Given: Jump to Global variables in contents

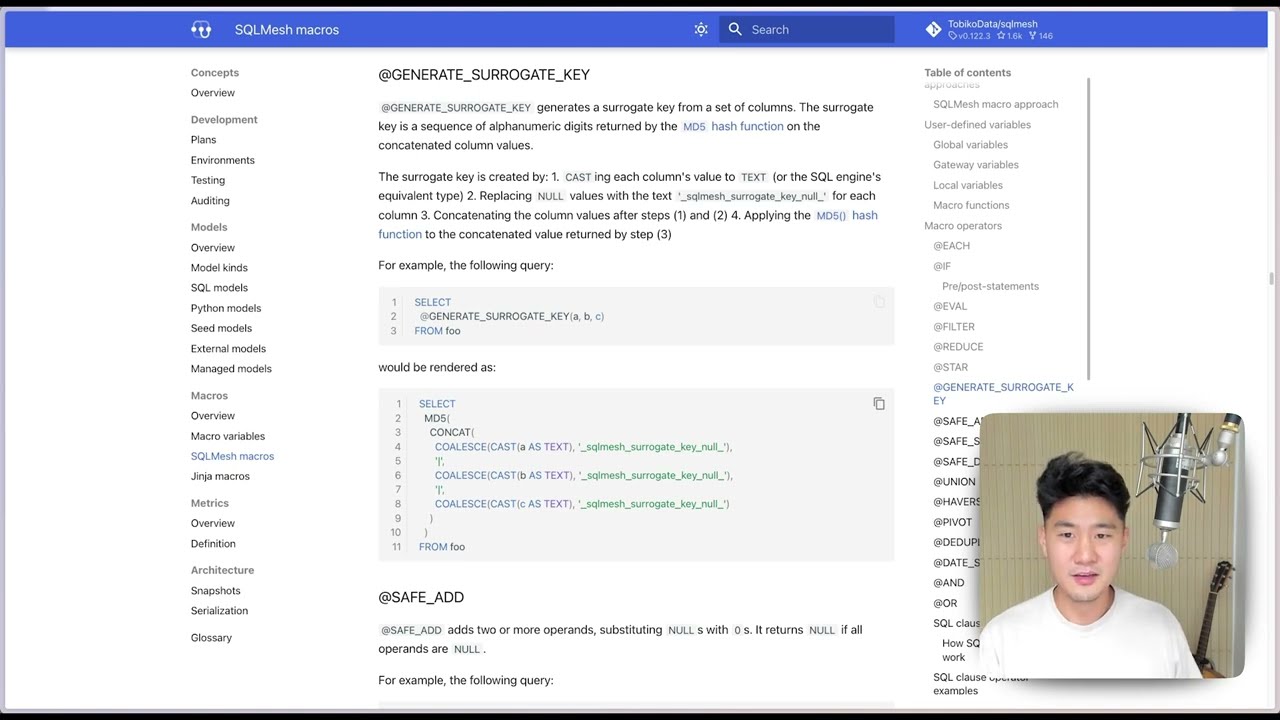Looking at the screenshot, I should (970, 145).
